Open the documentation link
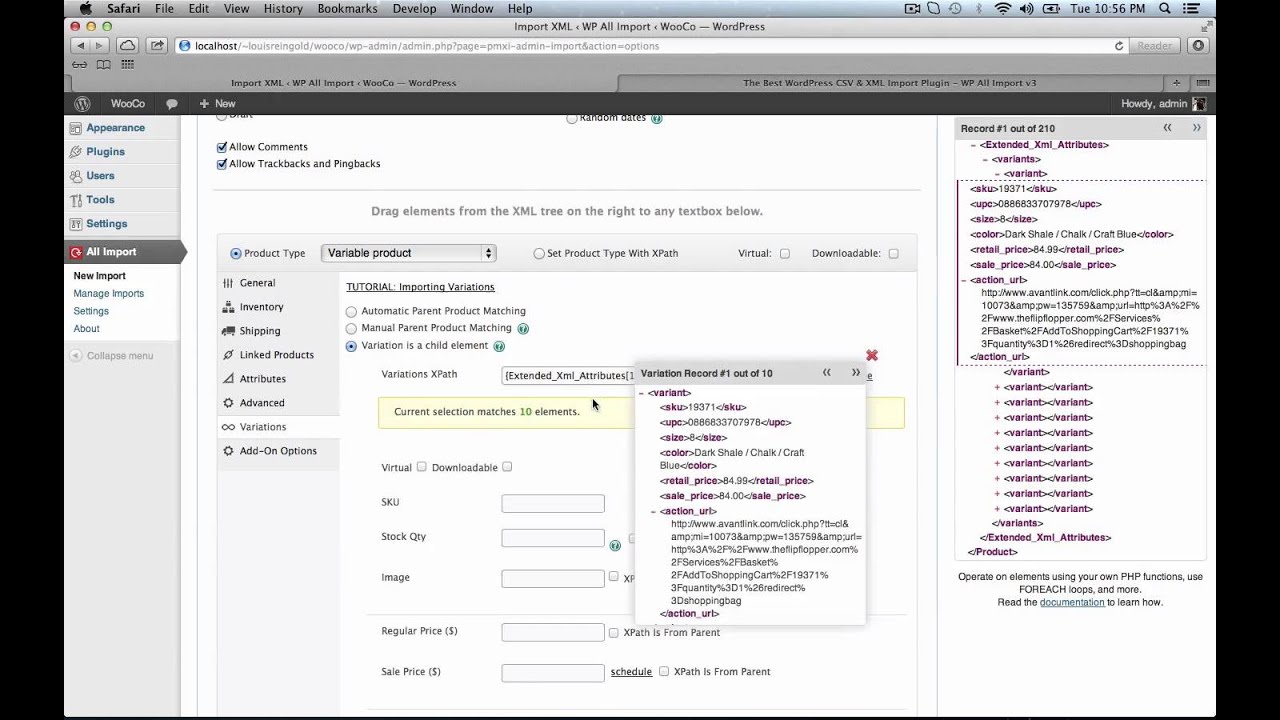 pyautogui.click(x=1072, y=602)
